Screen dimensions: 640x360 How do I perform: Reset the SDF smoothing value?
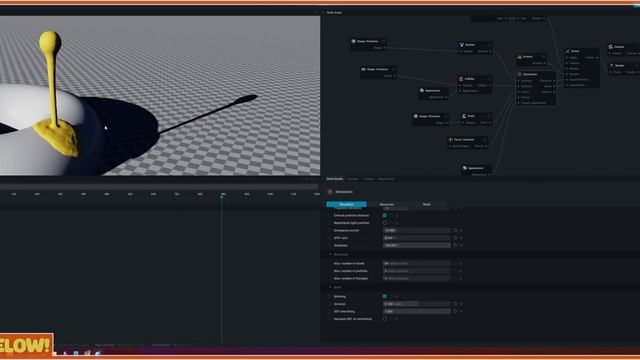coord(455,311)
